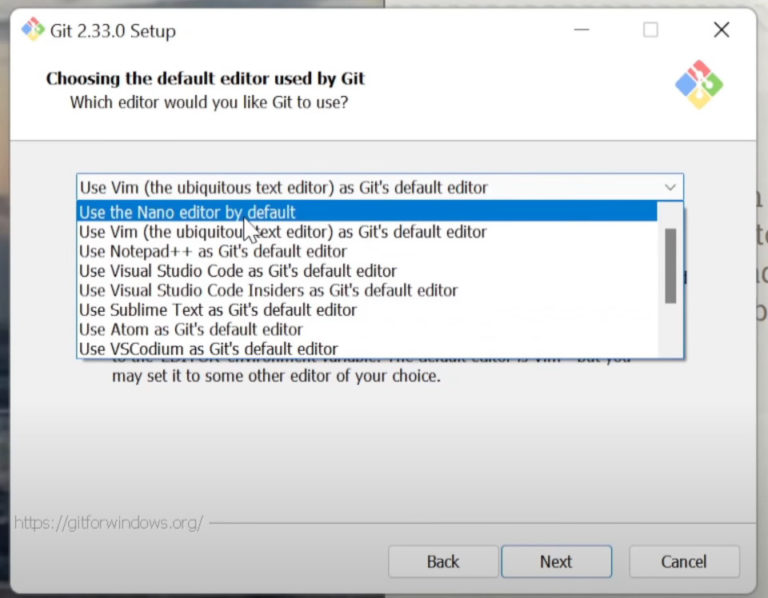Click the large Git logo in the header
This screenshot has height=598, width=768.
(699, 84)
